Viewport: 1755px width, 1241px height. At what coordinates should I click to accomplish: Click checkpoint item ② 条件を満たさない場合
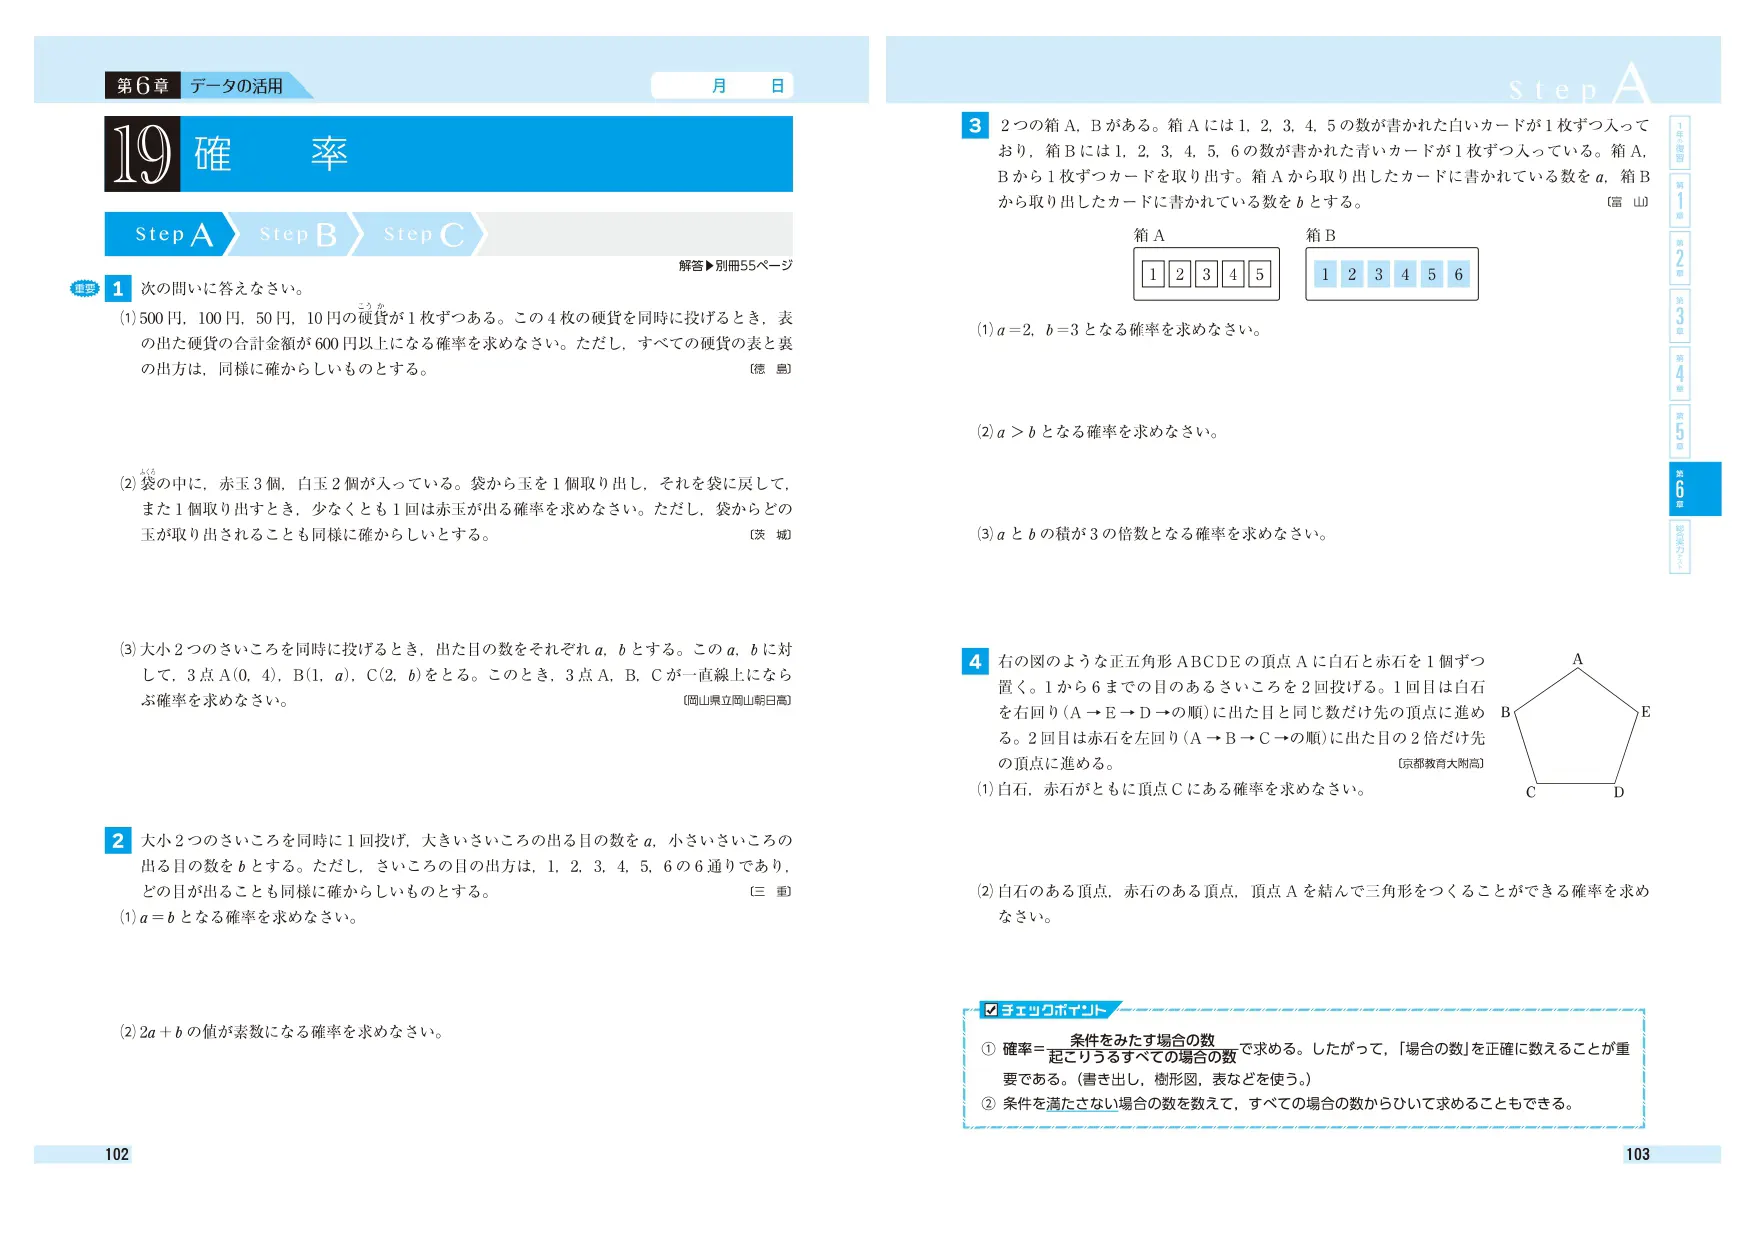(x=1279, y=1104)
